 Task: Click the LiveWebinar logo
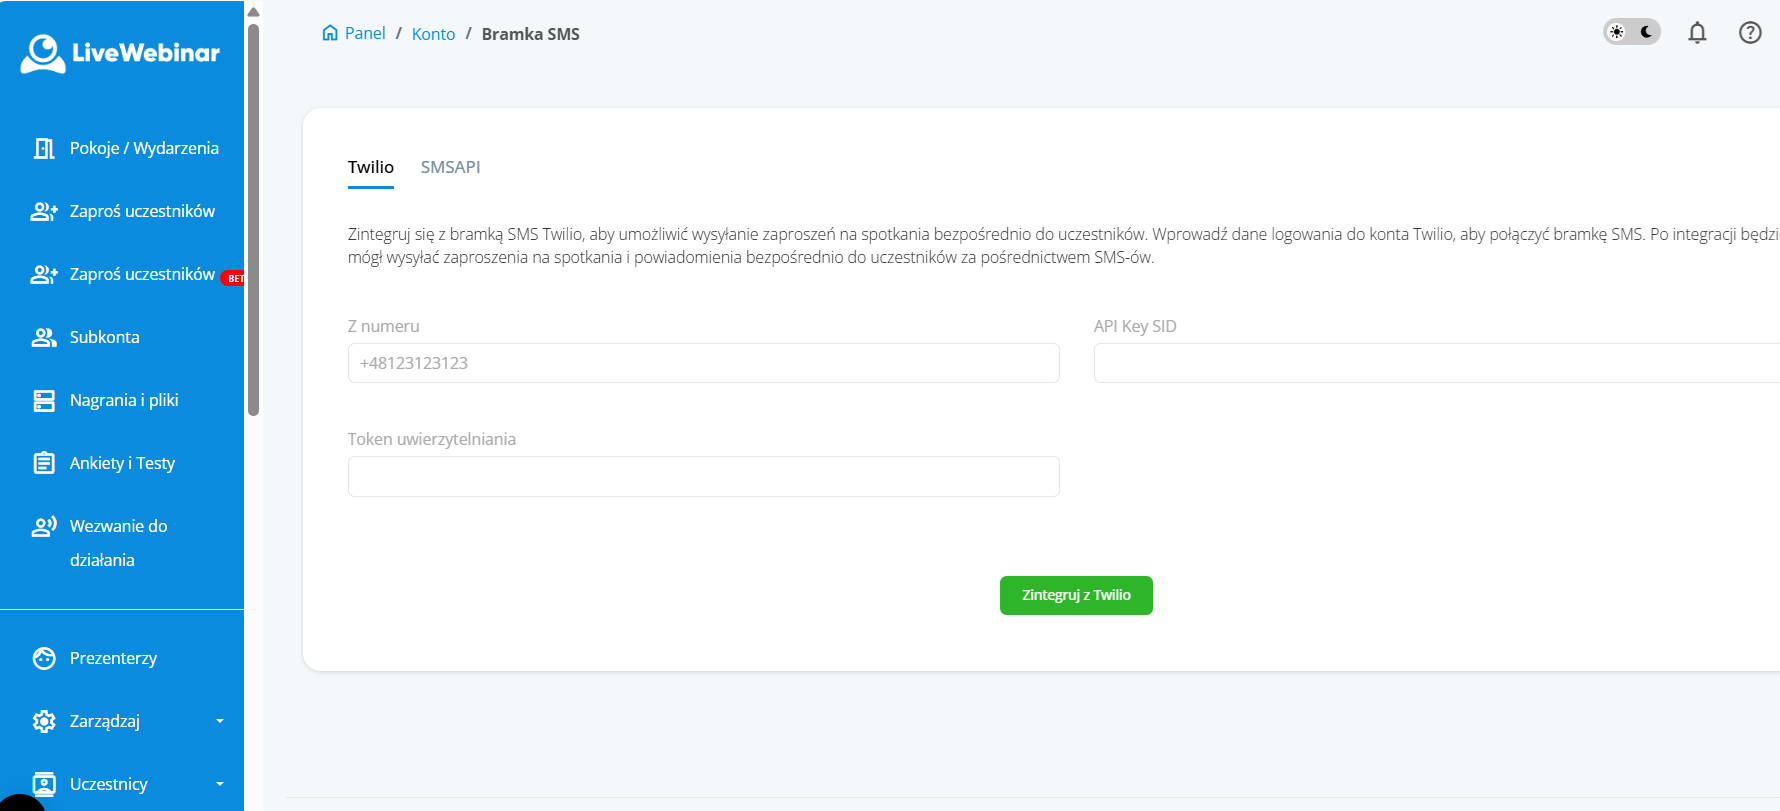[x=120, y=54]
